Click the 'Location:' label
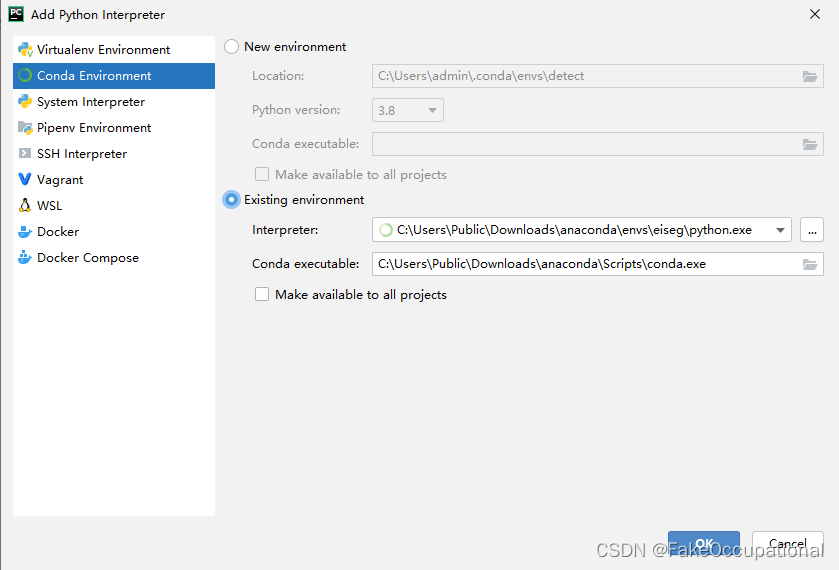 pyautogui.click(x=278, y=76)
